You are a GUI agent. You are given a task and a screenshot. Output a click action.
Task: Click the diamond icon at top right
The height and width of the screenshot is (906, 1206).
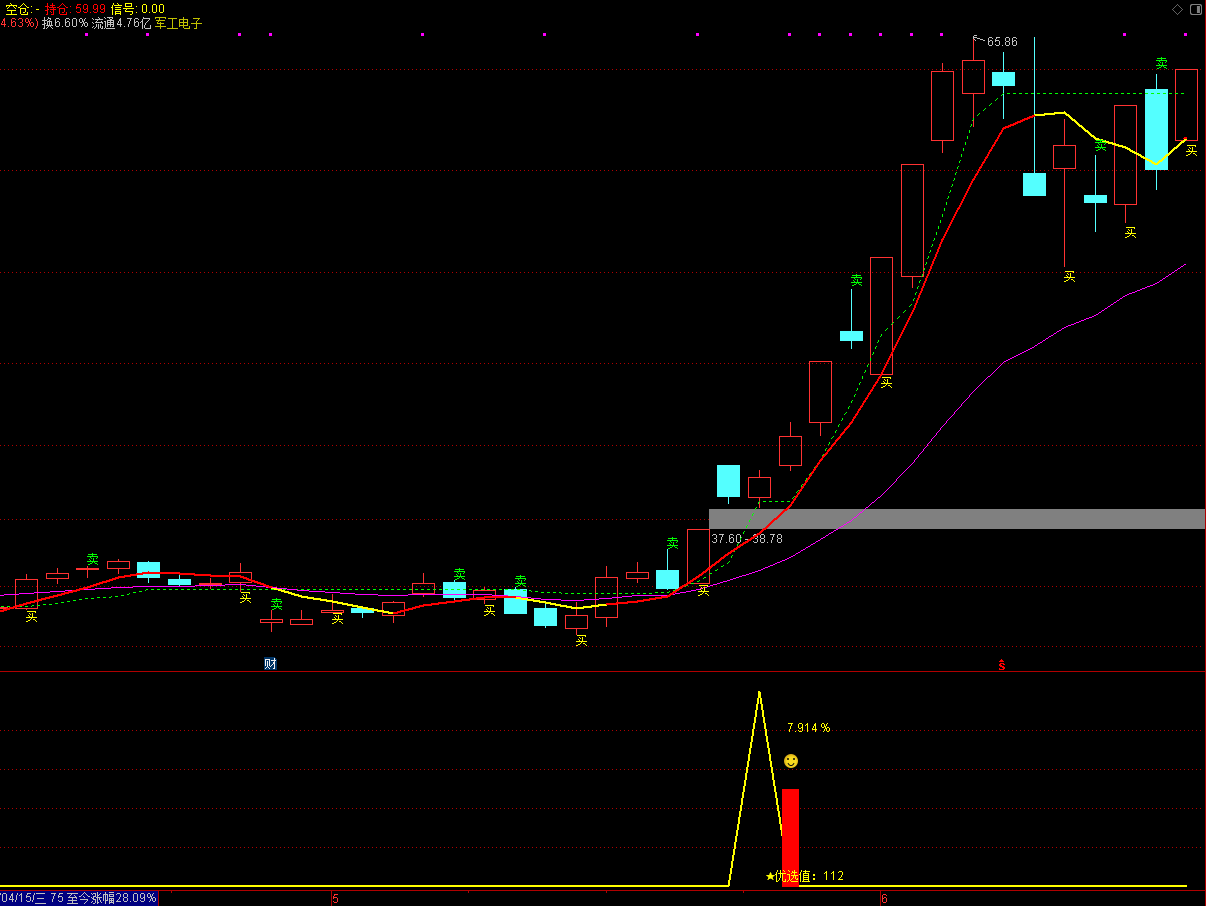tap(1177, 8)
